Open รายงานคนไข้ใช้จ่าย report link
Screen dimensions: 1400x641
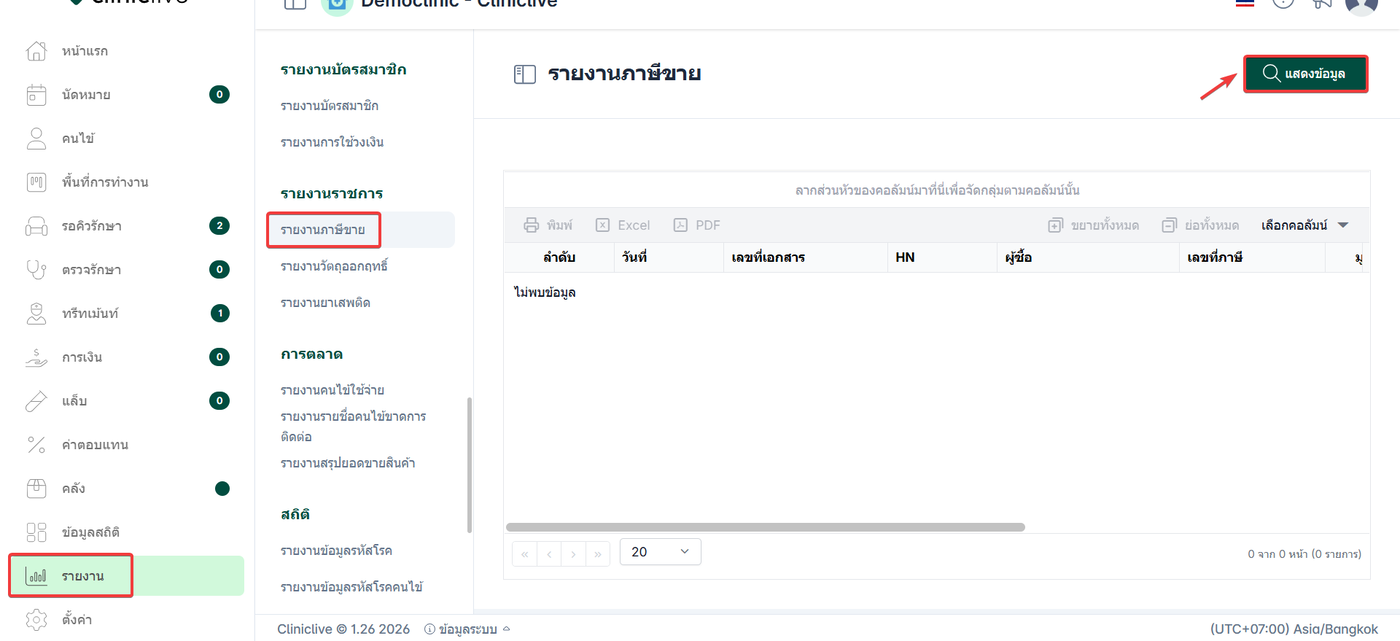(332, 390)
